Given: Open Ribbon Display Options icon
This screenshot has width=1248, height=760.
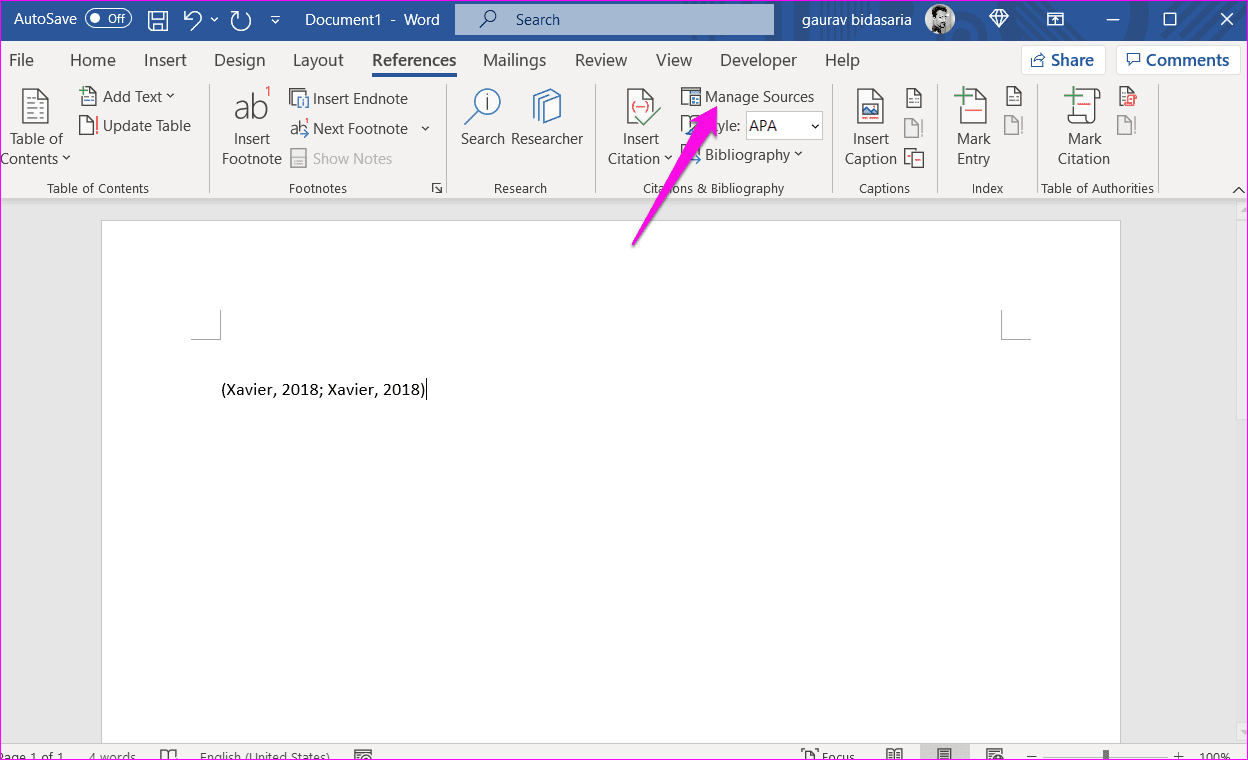Looking at the screenshot, I should 1055,19.
